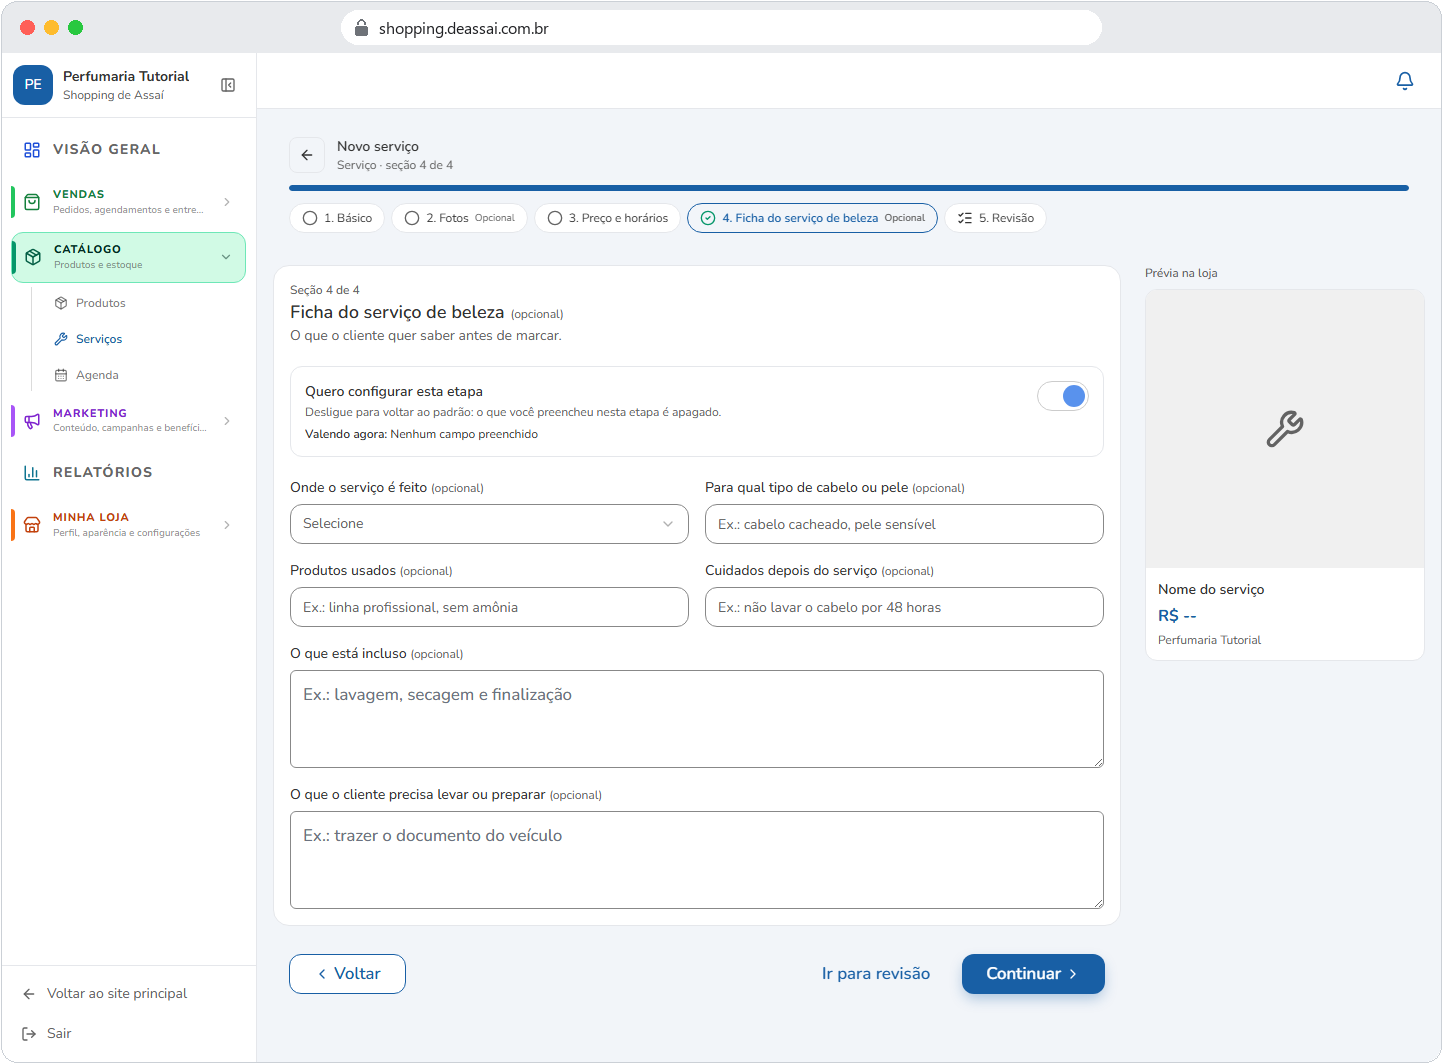Go to step 5. Revisão

coord(995,218)
